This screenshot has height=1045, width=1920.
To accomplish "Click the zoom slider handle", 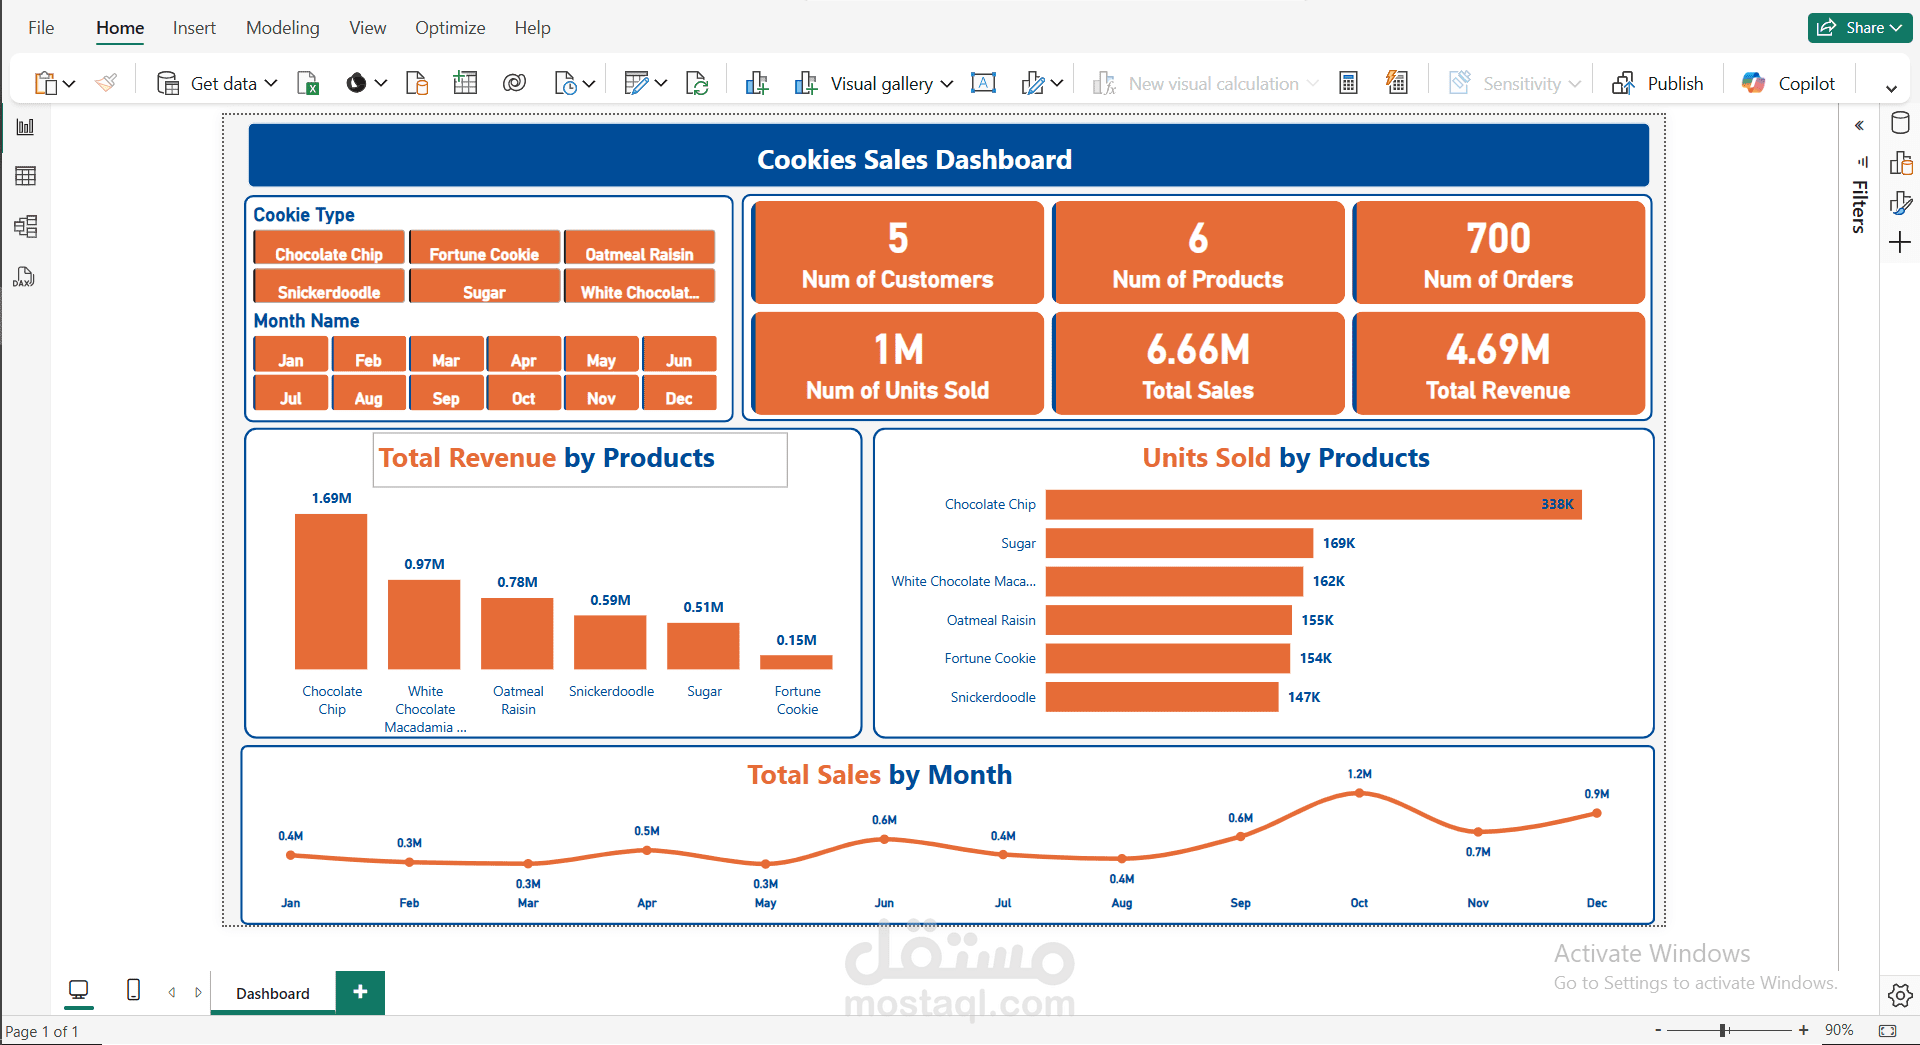I will 1724,1030.
